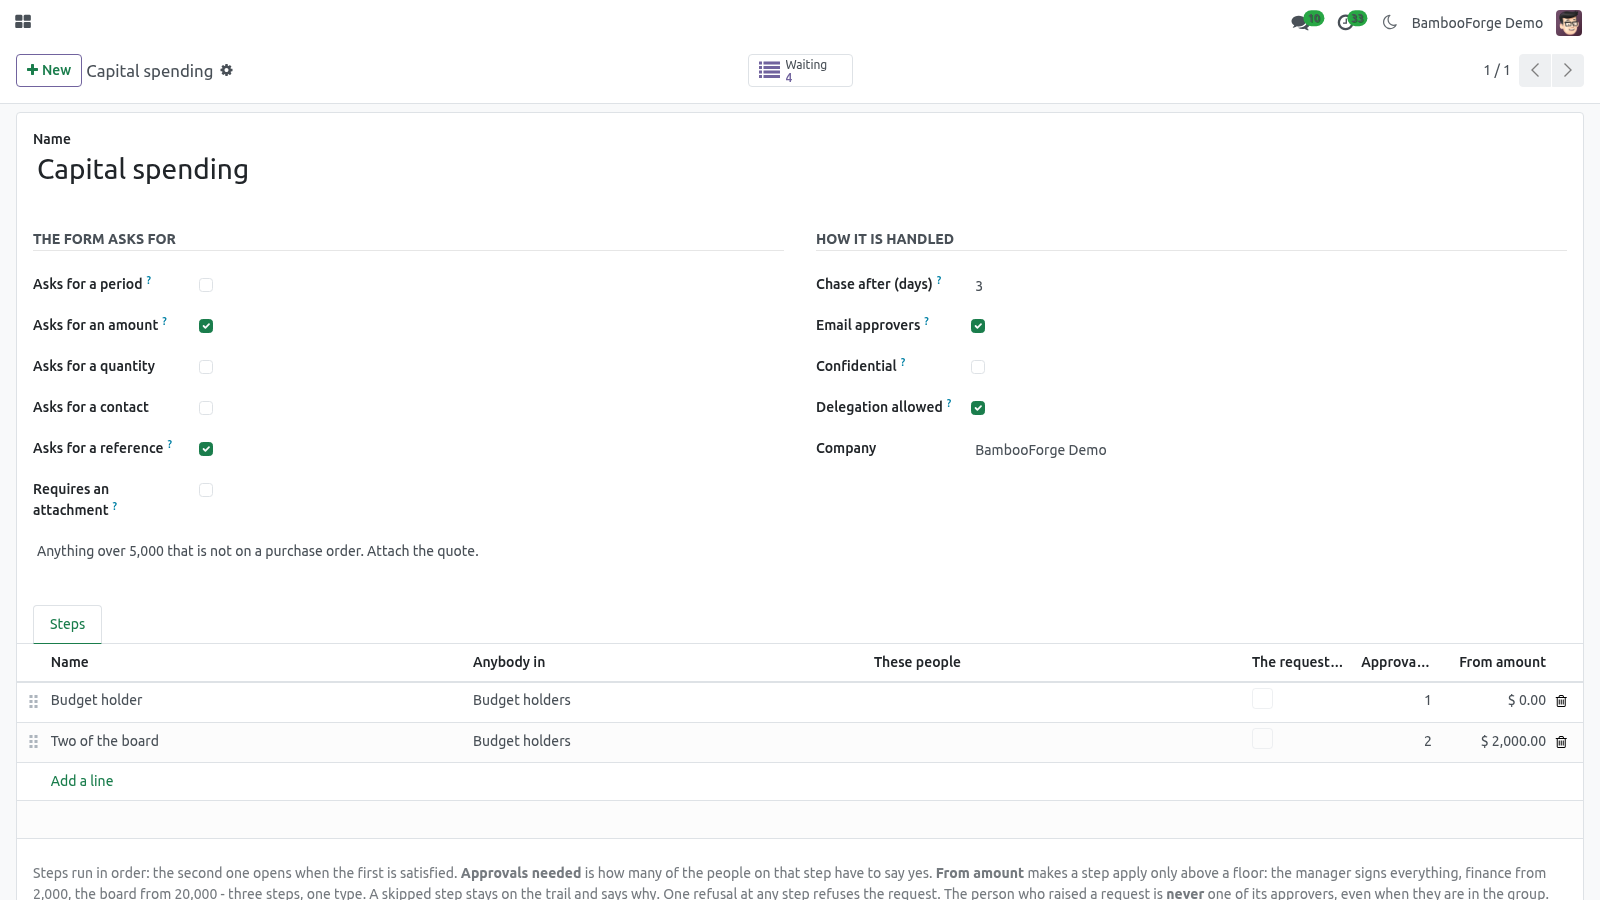Enable Asks for a period checkbox
1600x900 pixels.
[206, 285]
